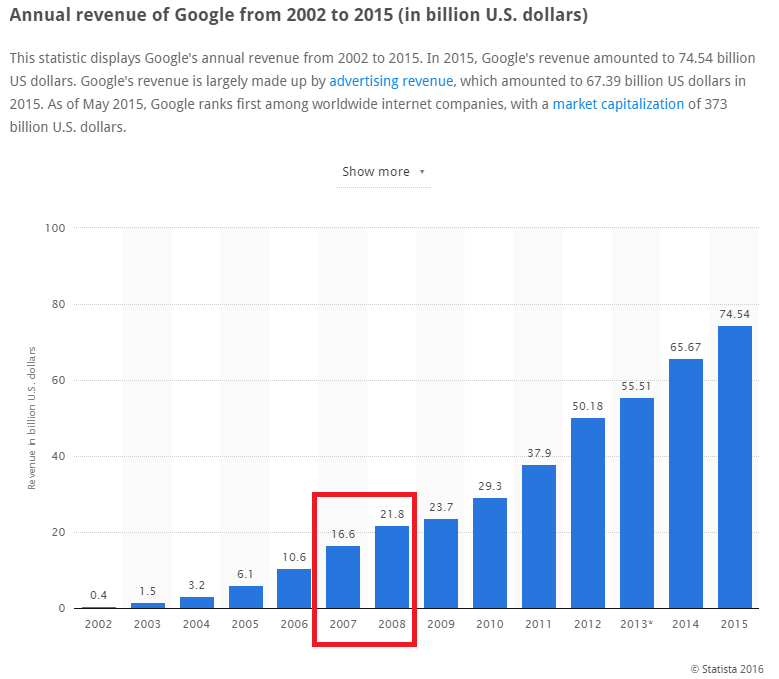The height and width of the screenshot is (679, 779).
Task: Click the 2002 revenue bar
Action: click(99, 607)
